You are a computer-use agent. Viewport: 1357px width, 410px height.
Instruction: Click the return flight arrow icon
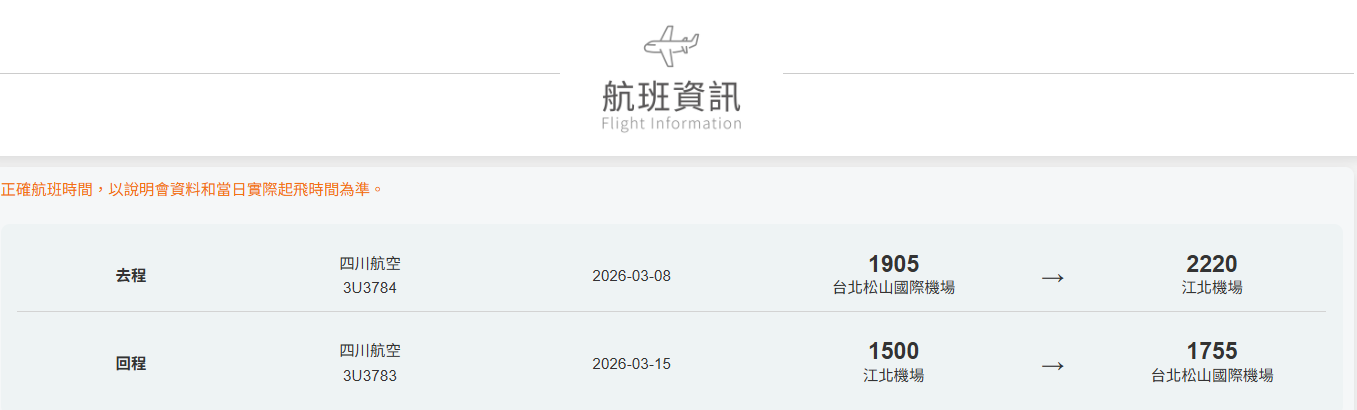tap(1052, 365)
